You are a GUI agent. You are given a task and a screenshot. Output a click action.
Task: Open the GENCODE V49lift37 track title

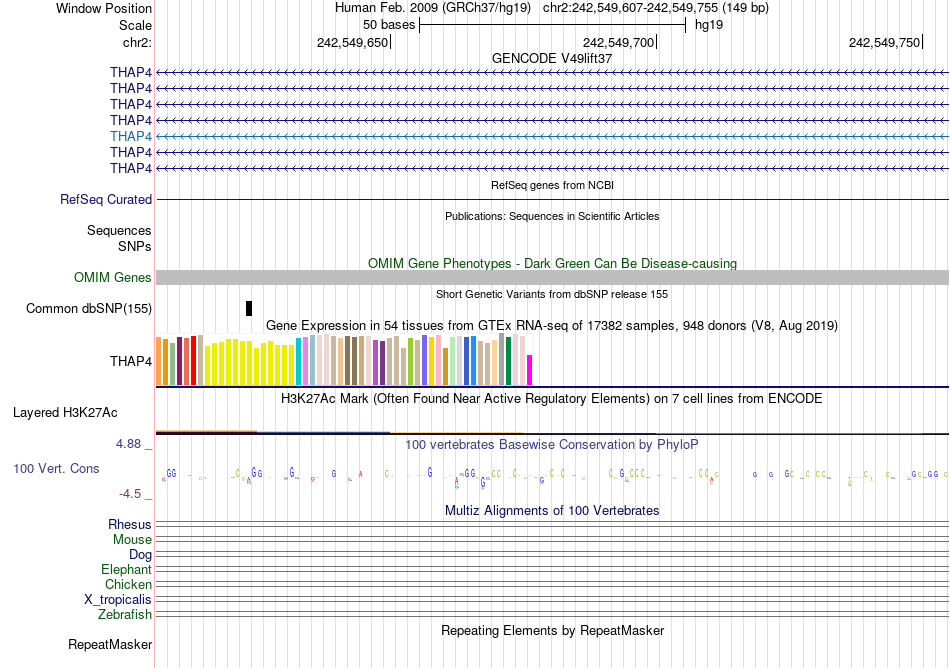[x=552, y=58]
